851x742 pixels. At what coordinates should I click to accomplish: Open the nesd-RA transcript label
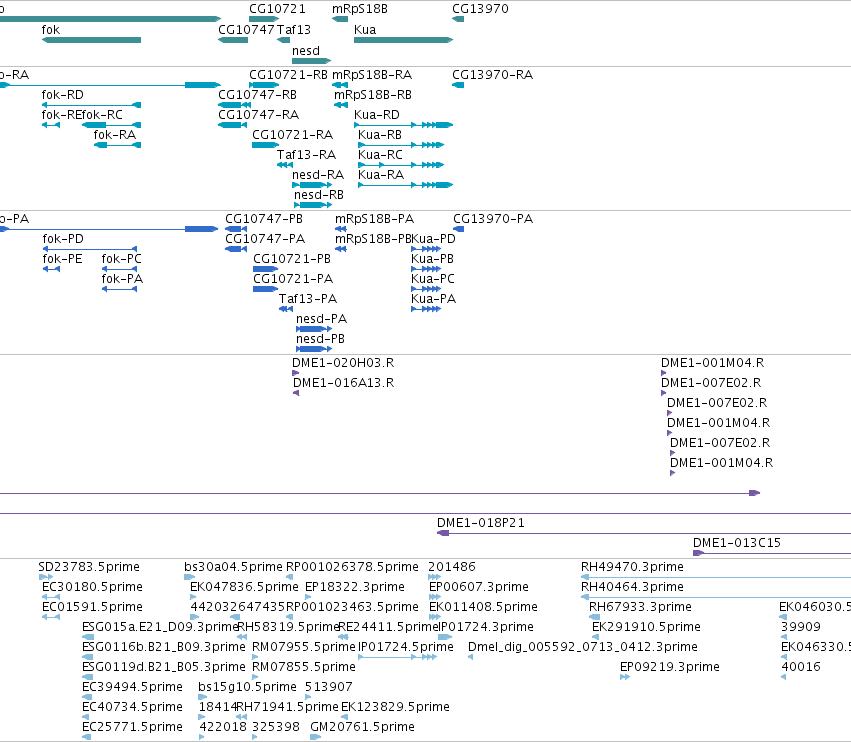coord(318,175)
